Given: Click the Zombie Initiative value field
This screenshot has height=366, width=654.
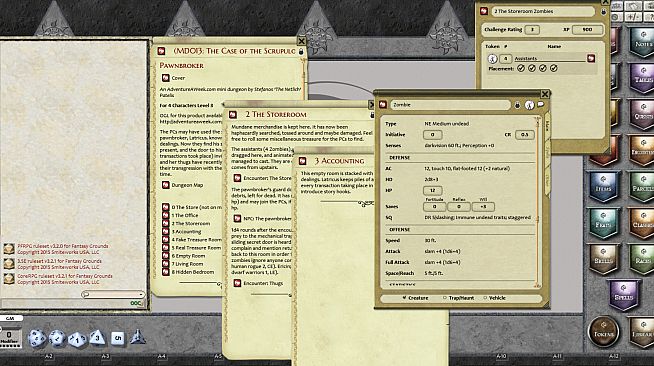Looking at the screenshot, I should (x=433, y=135).
